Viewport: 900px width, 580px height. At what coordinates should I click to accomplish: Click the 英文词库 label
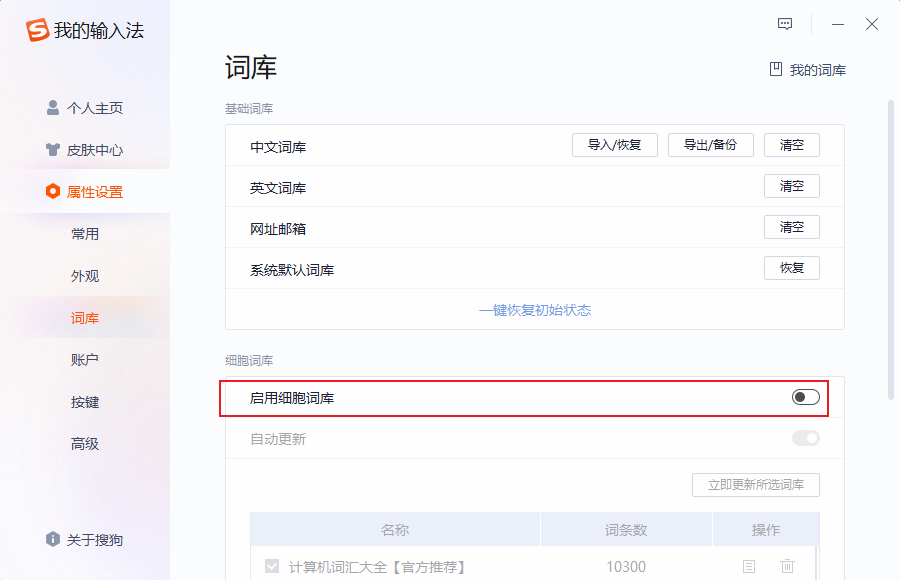[x=278, y=188]
